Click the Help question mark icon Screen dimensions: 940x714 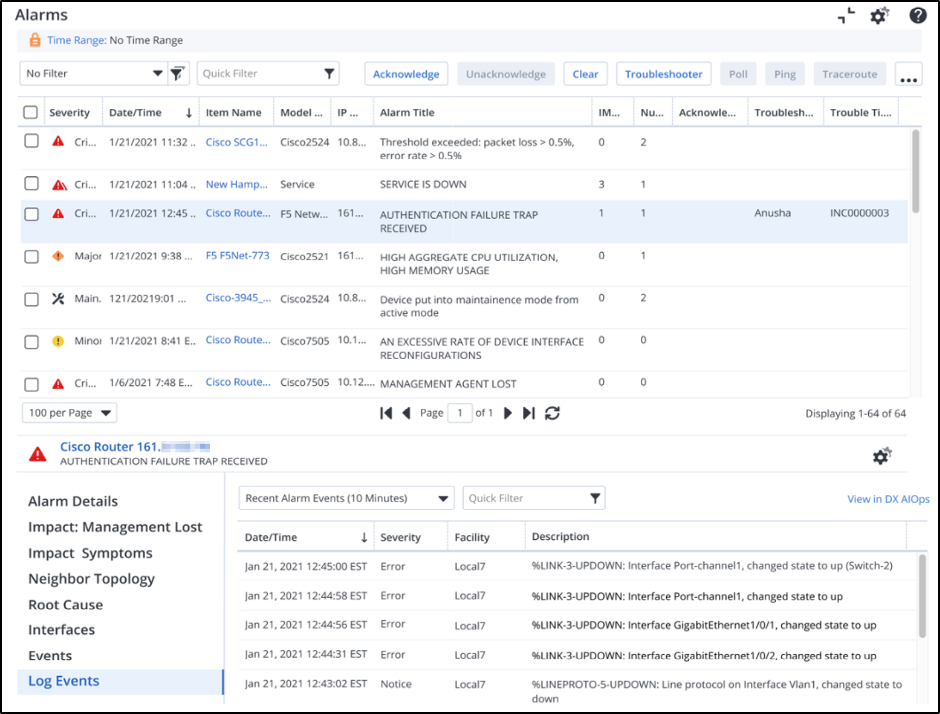(x=917, y=16)
